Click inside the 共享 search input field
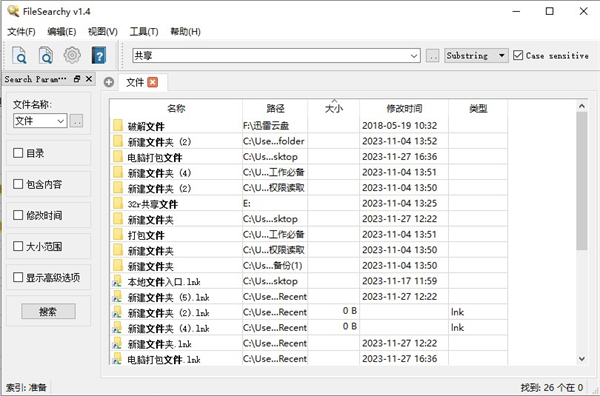600x396 pixels. pos(271,56)
